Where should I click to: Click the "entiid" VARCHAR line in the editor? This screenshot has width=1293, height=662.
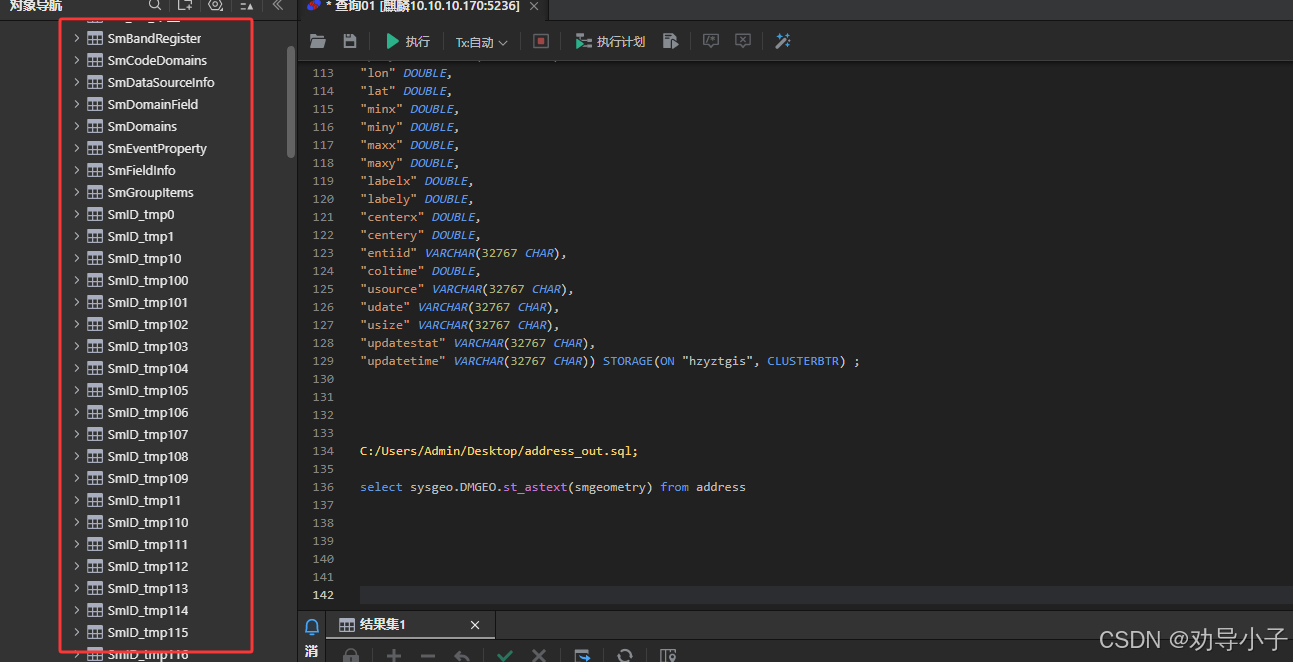463,253
